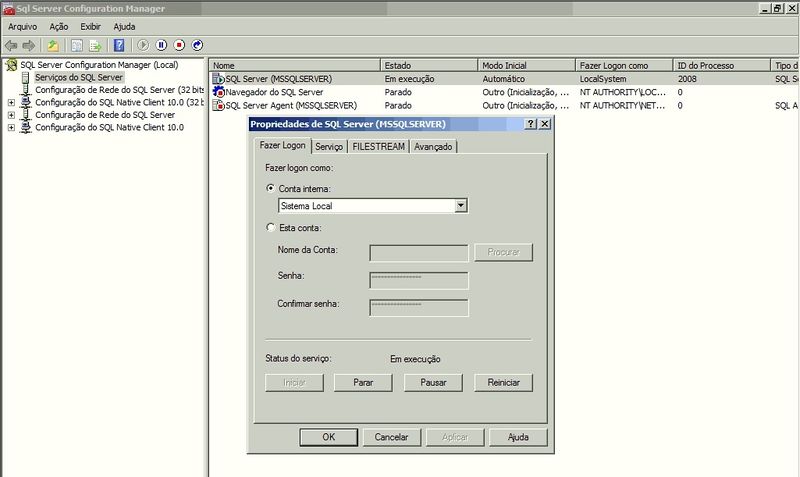The width and height of the screenshot is (800, 477).
Task: Expand Configuração de Rede do SQL Server node
Action: pos(11,115)
